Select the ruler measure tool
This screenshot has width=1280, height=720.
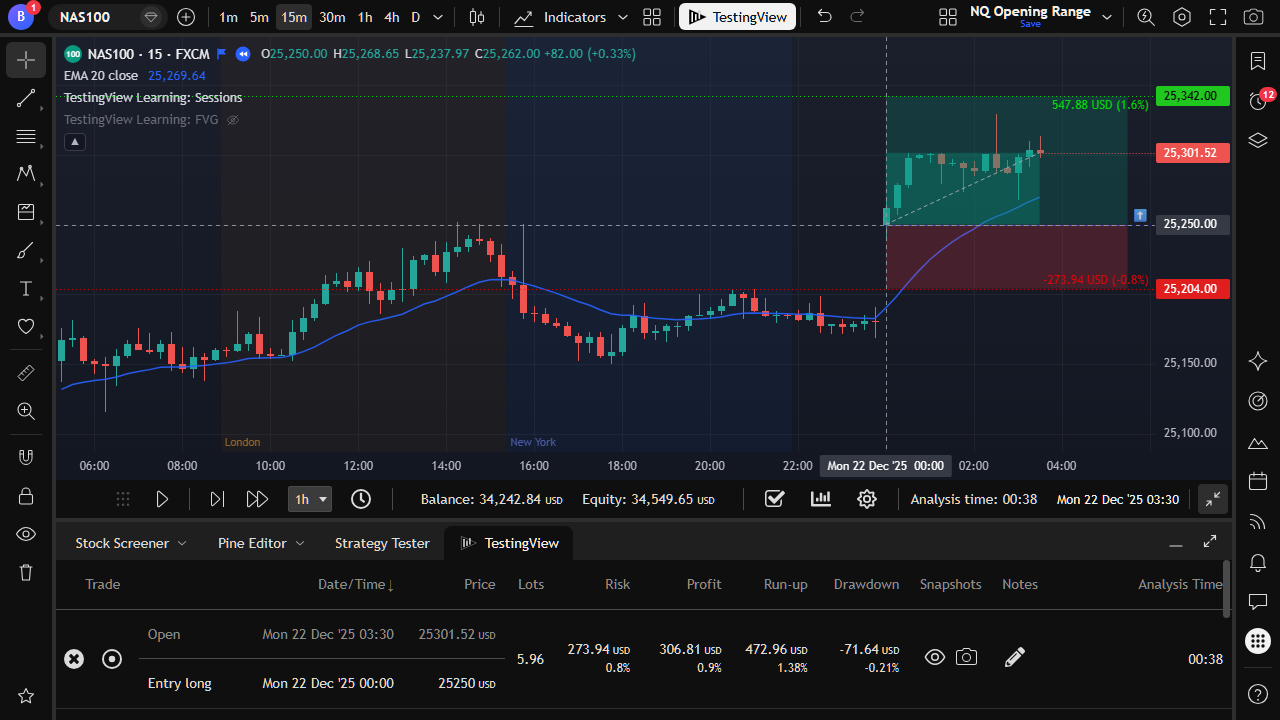(26, 372)
